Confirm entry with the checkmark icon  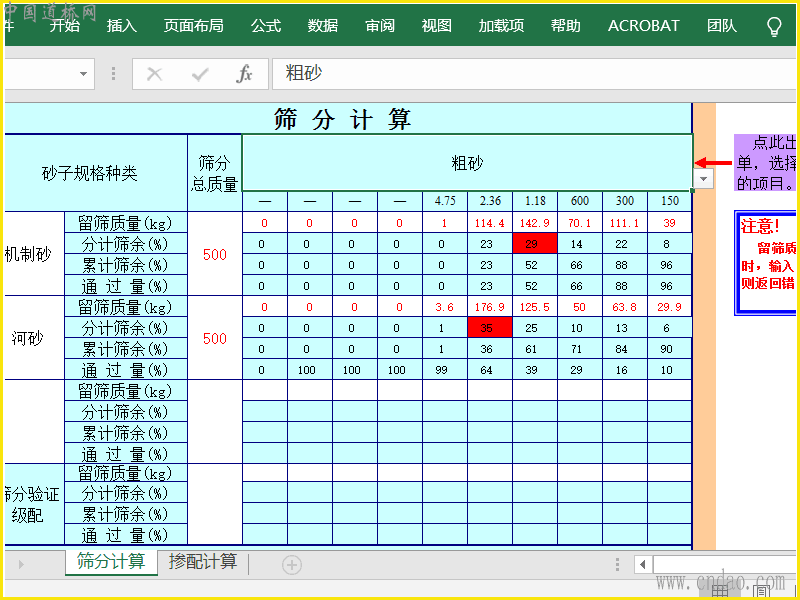199,74
